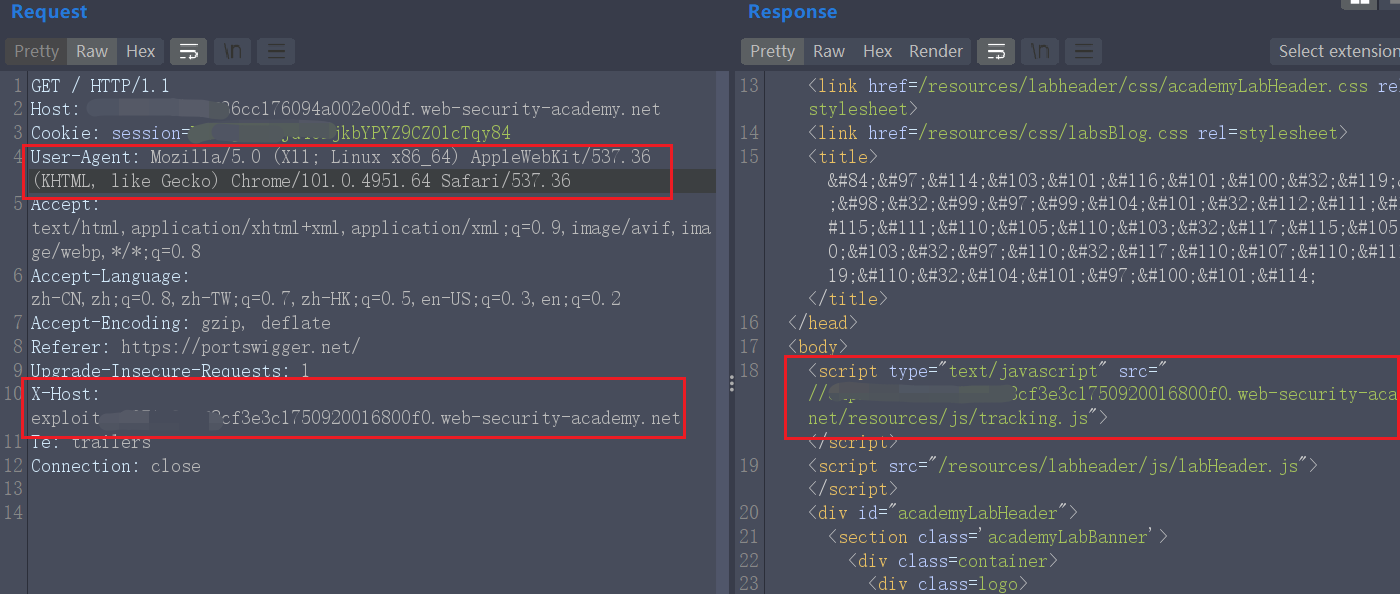1400x594 pixels.
Task: Click the </head> tag in response
Action: coord(823,323)
